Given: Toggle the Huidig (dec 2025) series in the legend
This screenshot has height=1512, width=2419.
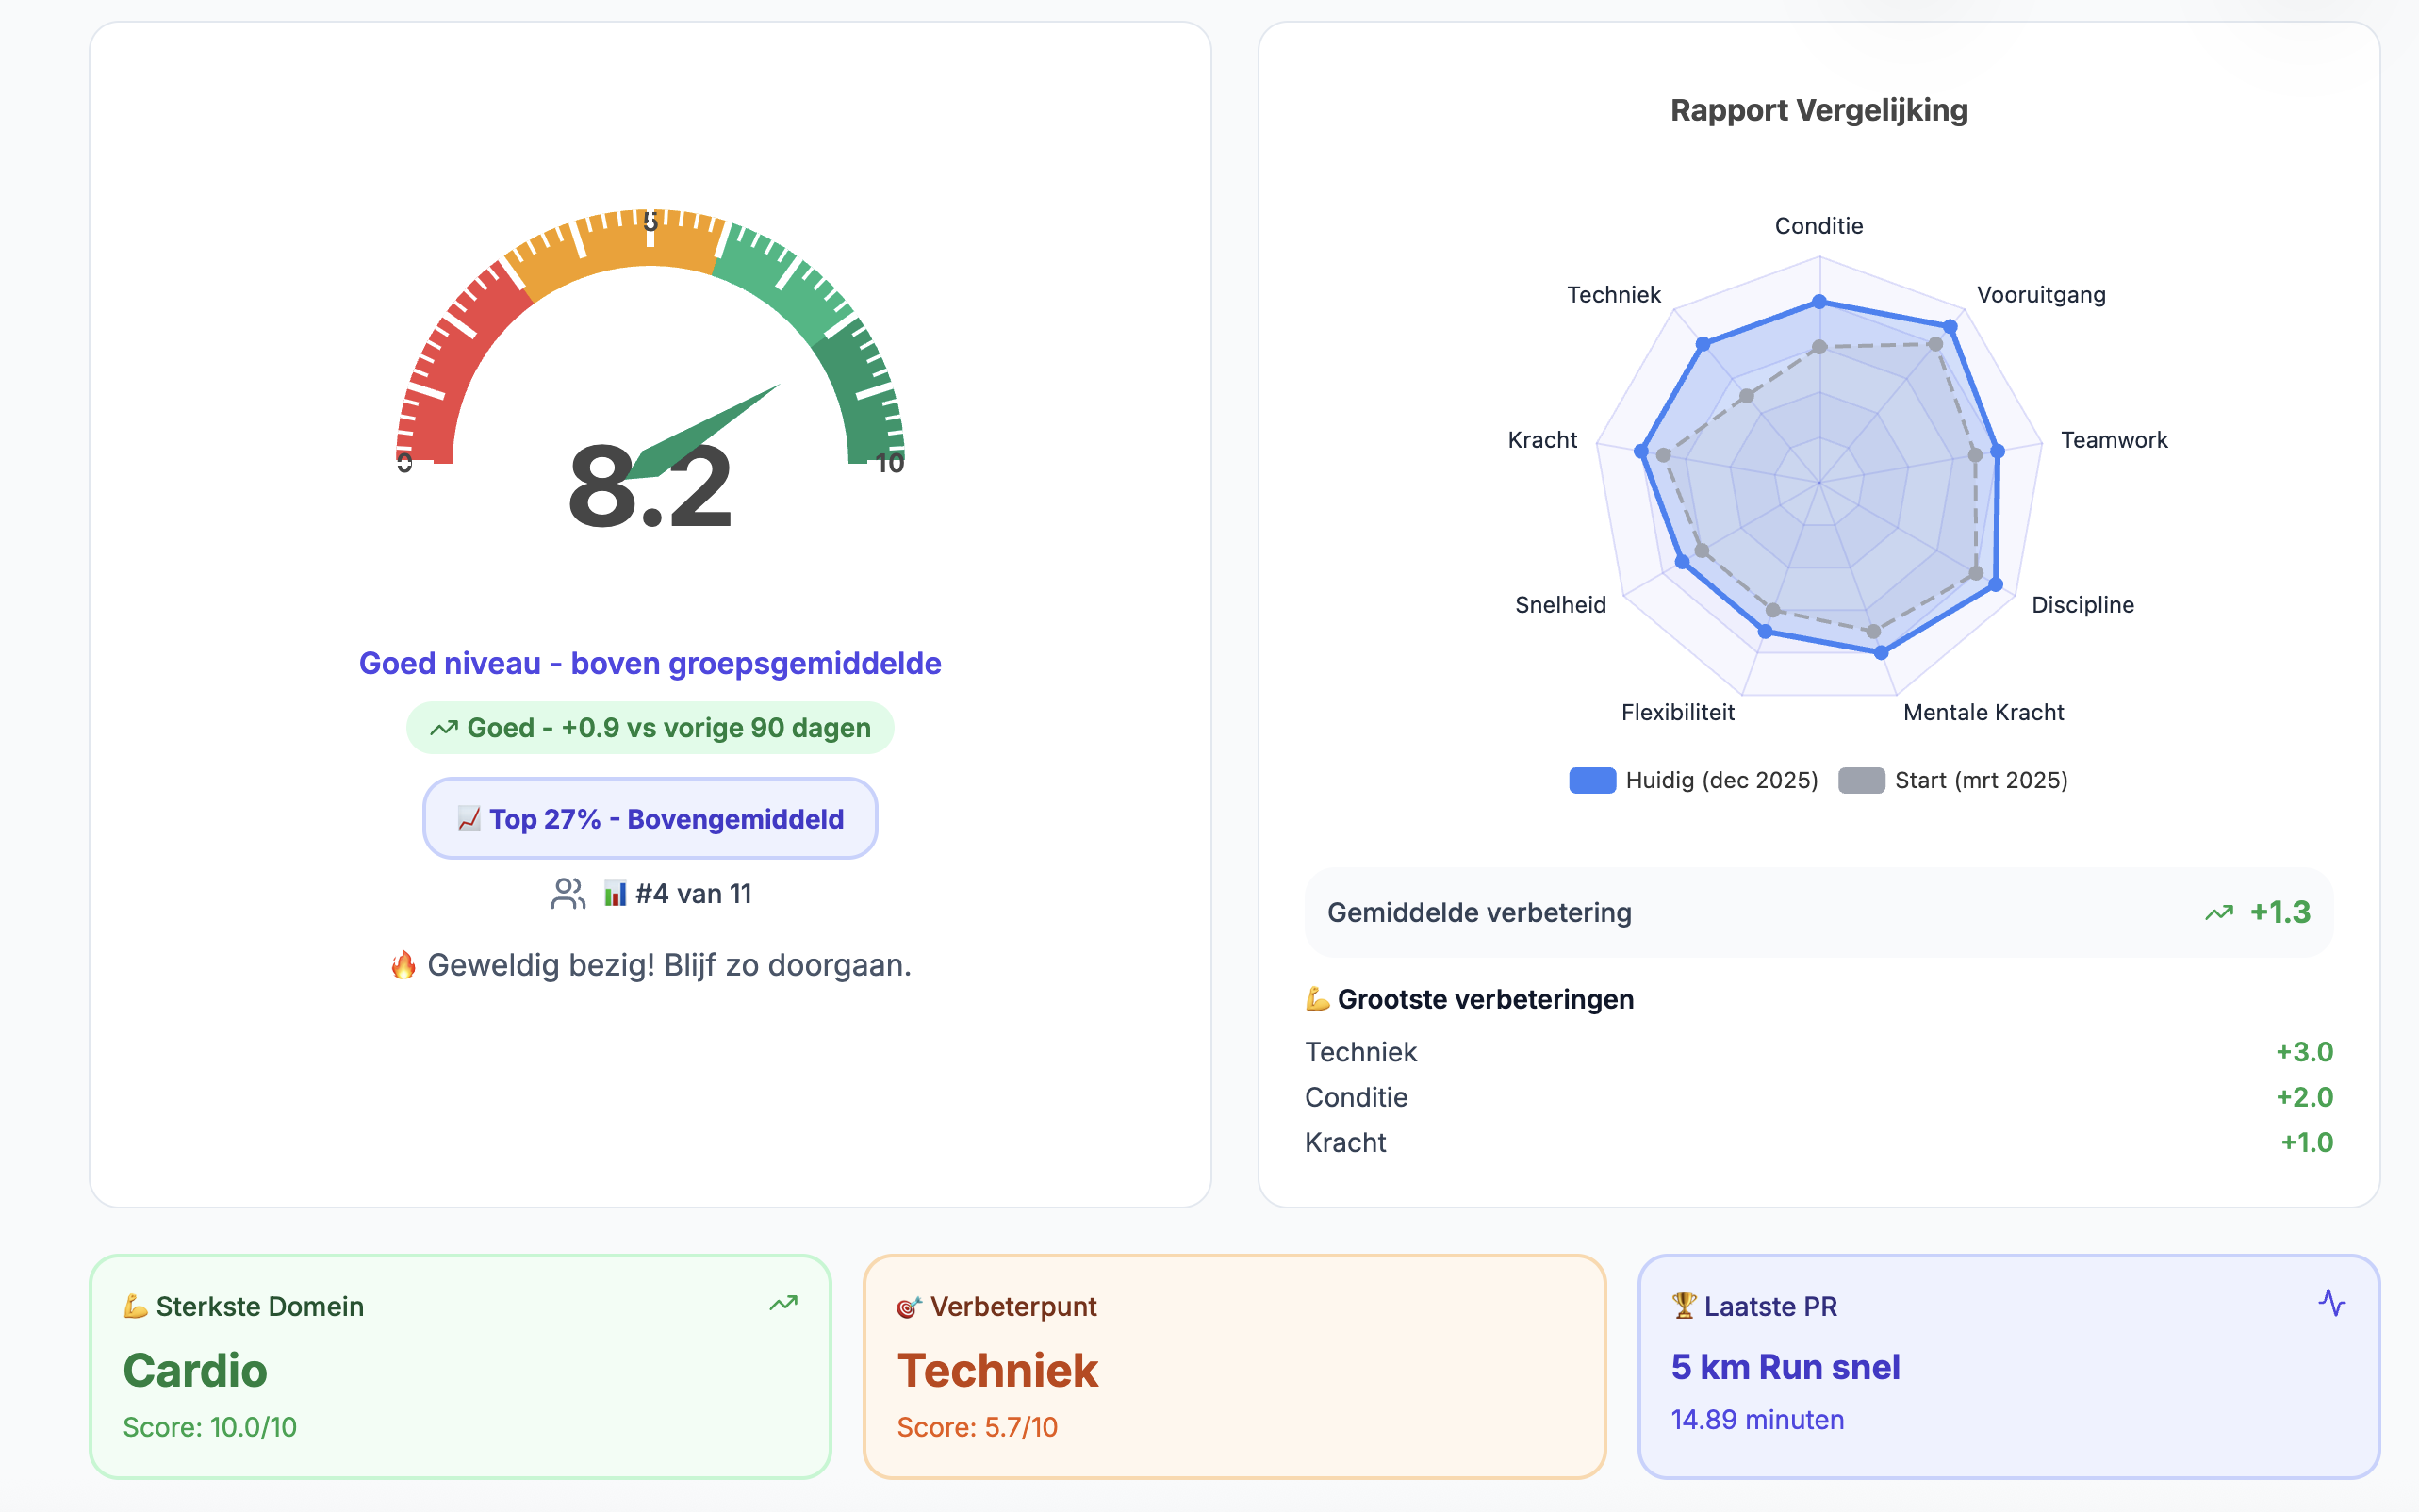Looking at the screenshot, I should pyautogui.click(x=1694, y=780).
